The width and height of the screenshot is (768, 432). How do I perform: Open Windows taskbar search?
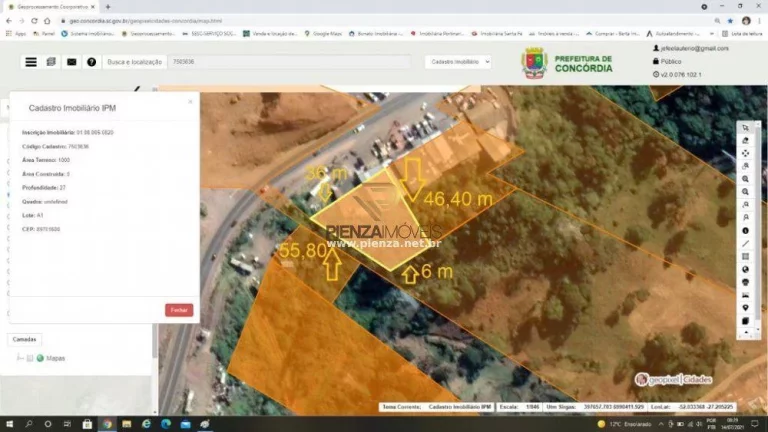point(28,424)
